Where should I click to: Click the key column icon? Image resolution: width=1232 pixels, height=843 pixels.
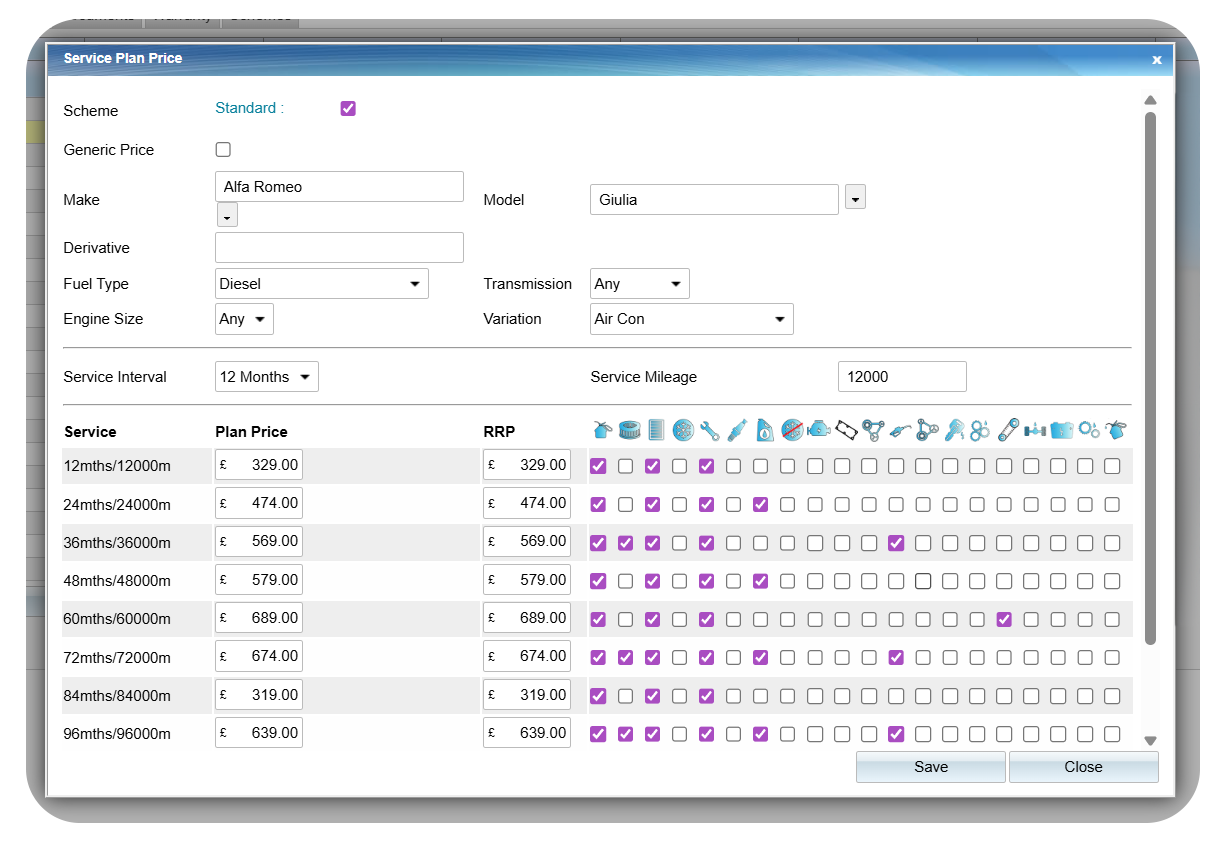[954, 431]
